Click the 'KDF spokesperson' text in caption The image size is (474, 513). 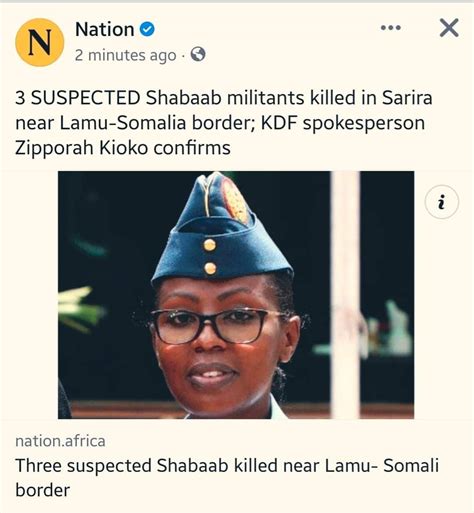coord(343,123)
